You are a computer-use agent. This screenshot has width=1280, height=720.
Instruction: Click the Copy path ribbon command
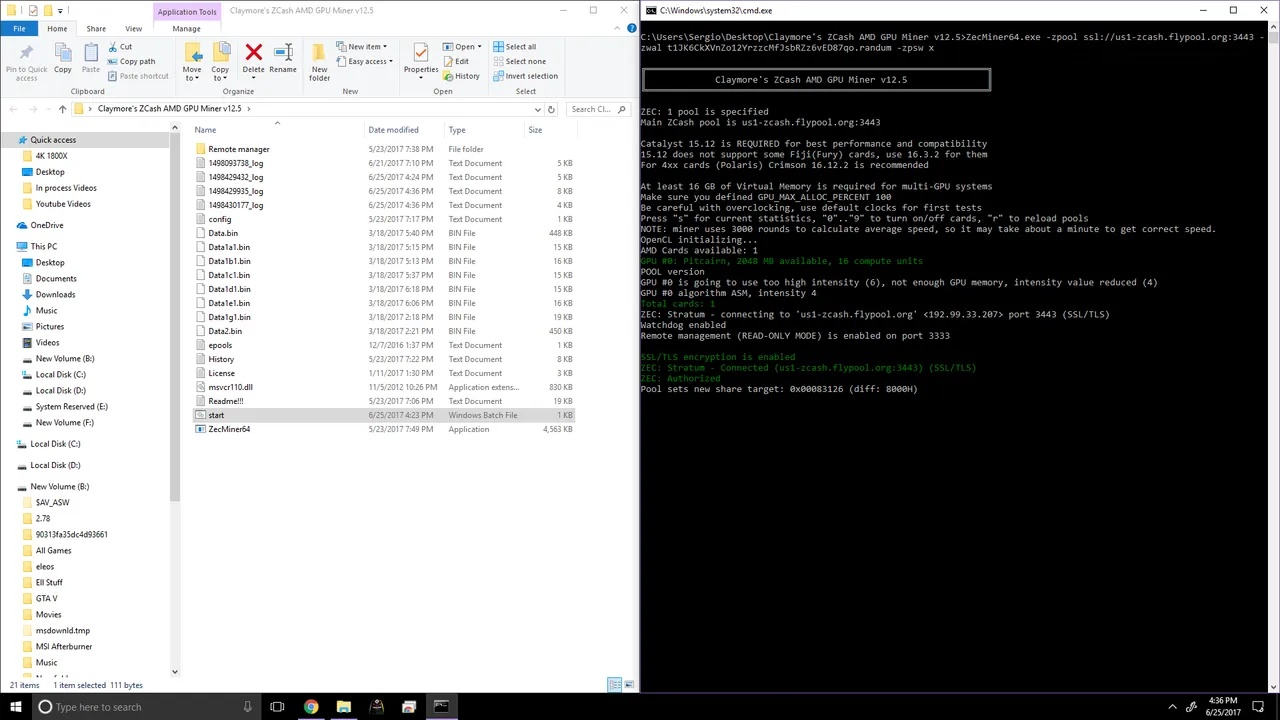[131, 61]
